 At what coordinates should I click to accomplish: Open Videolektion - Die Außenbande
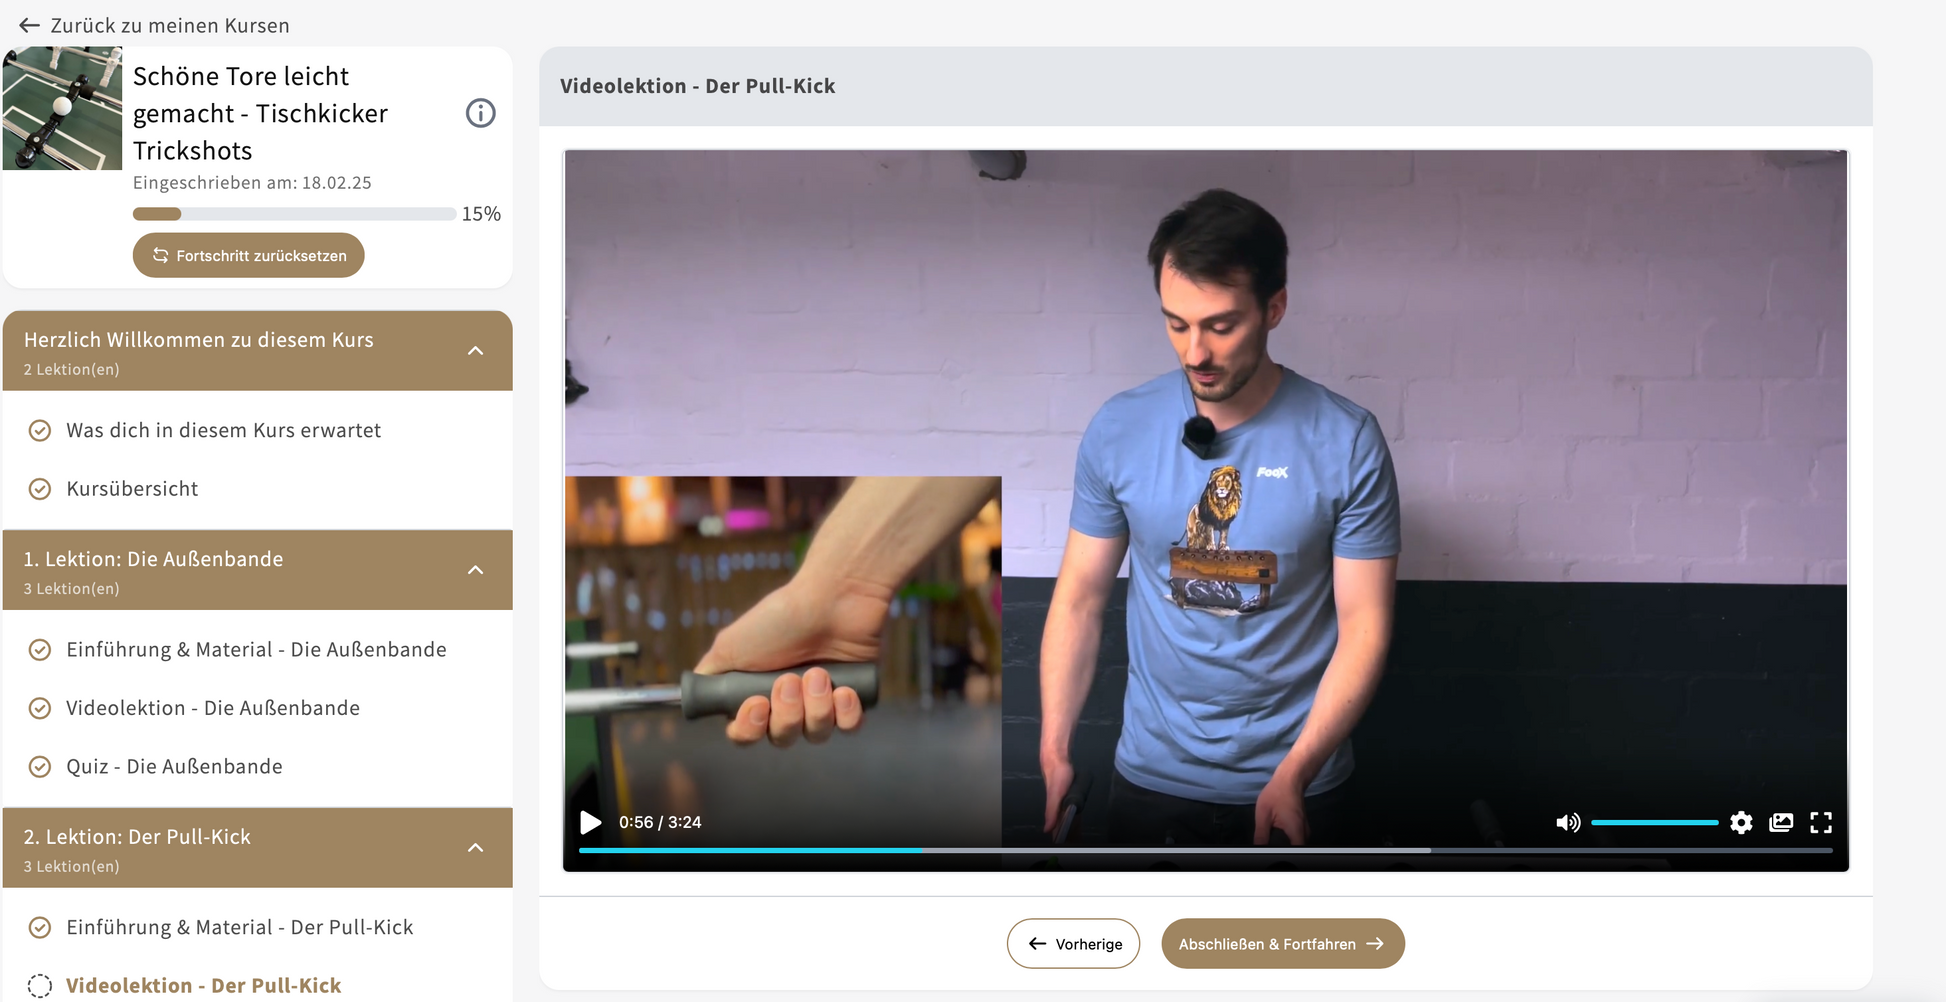[x=213, y=708]
